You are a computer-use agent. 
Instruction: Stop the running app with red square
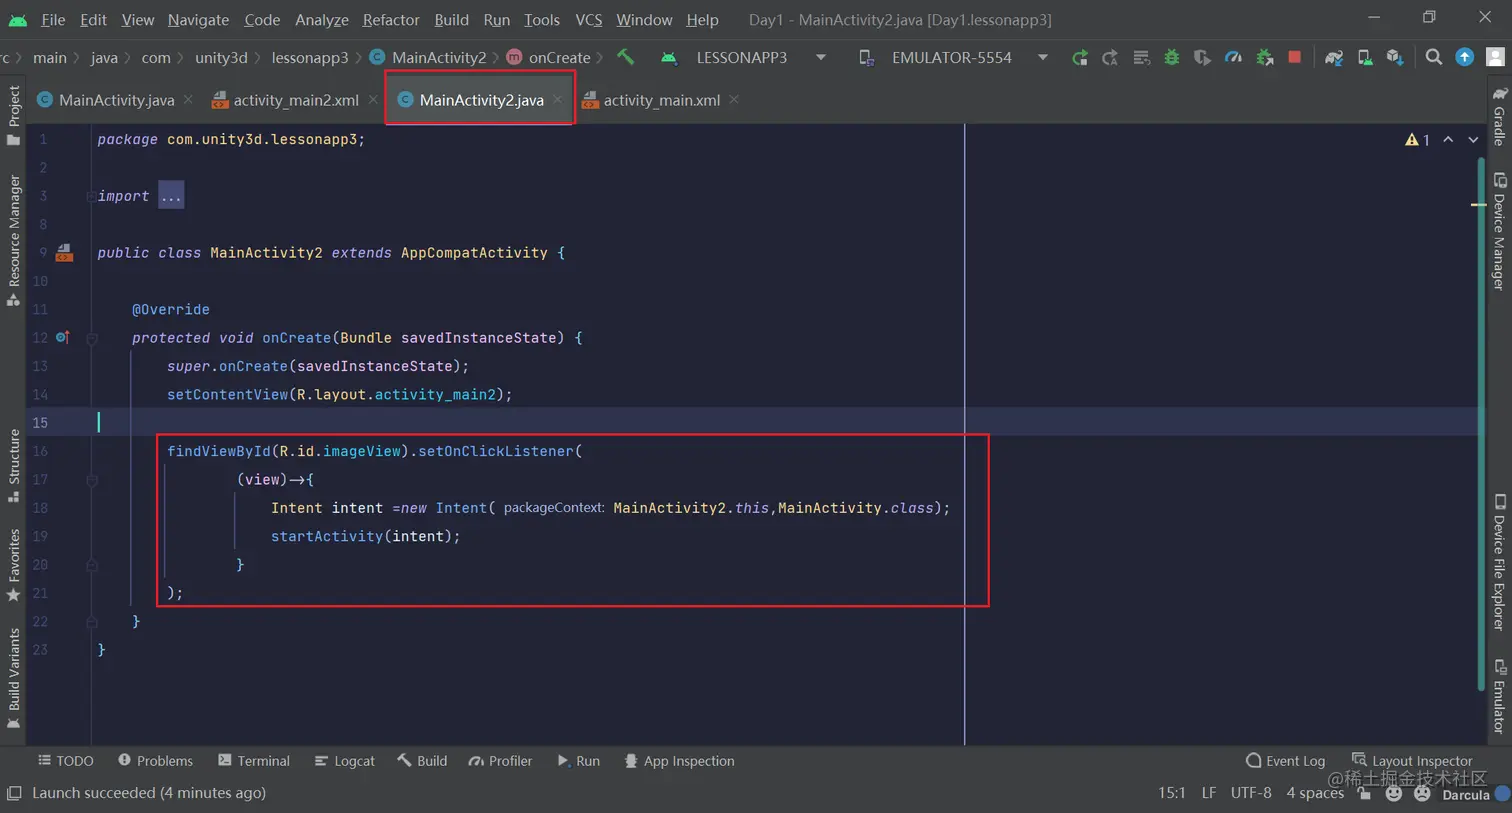point(1295,57)
